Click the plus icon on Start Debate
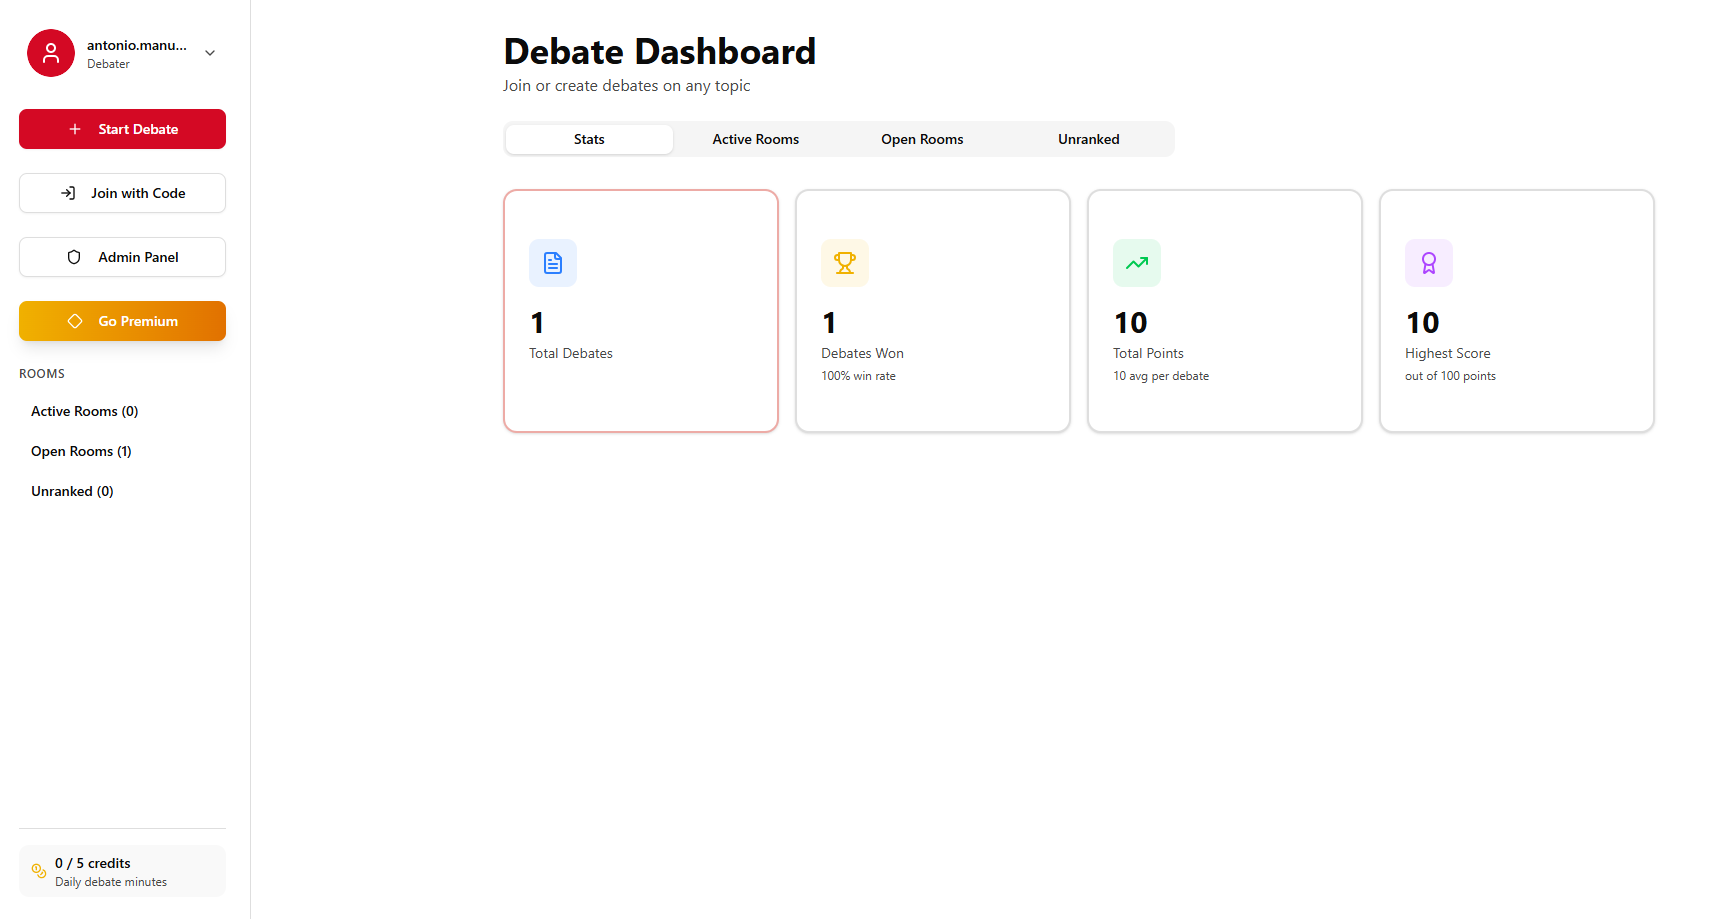The width and height of the screenshot is (1719, 919). click(74, 128)
